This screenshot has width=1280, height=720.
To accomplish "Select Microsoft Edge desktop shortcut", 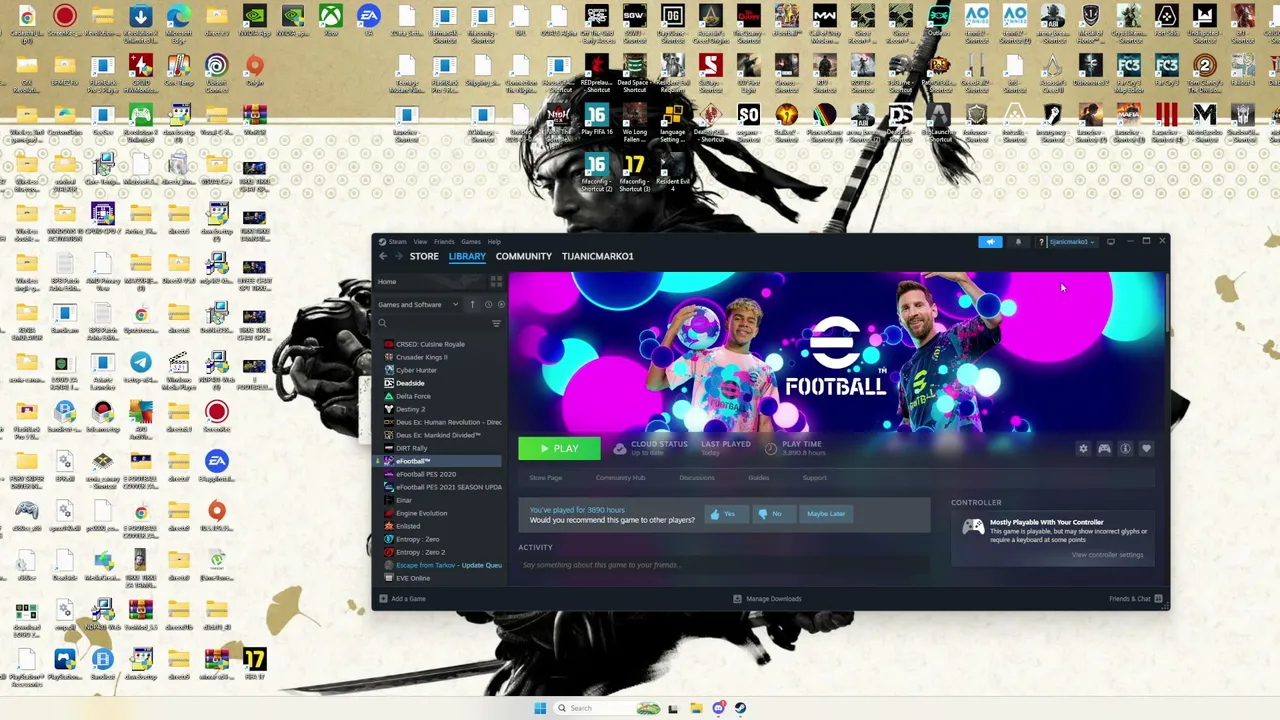I will click(x=179, y=22).
